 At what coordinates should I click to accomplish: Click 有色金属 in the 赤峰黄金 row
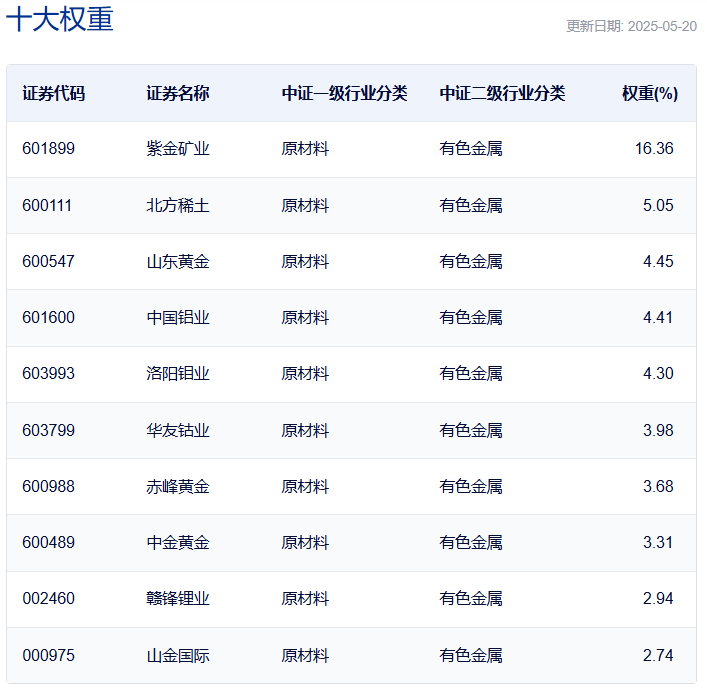pos(471,486)
